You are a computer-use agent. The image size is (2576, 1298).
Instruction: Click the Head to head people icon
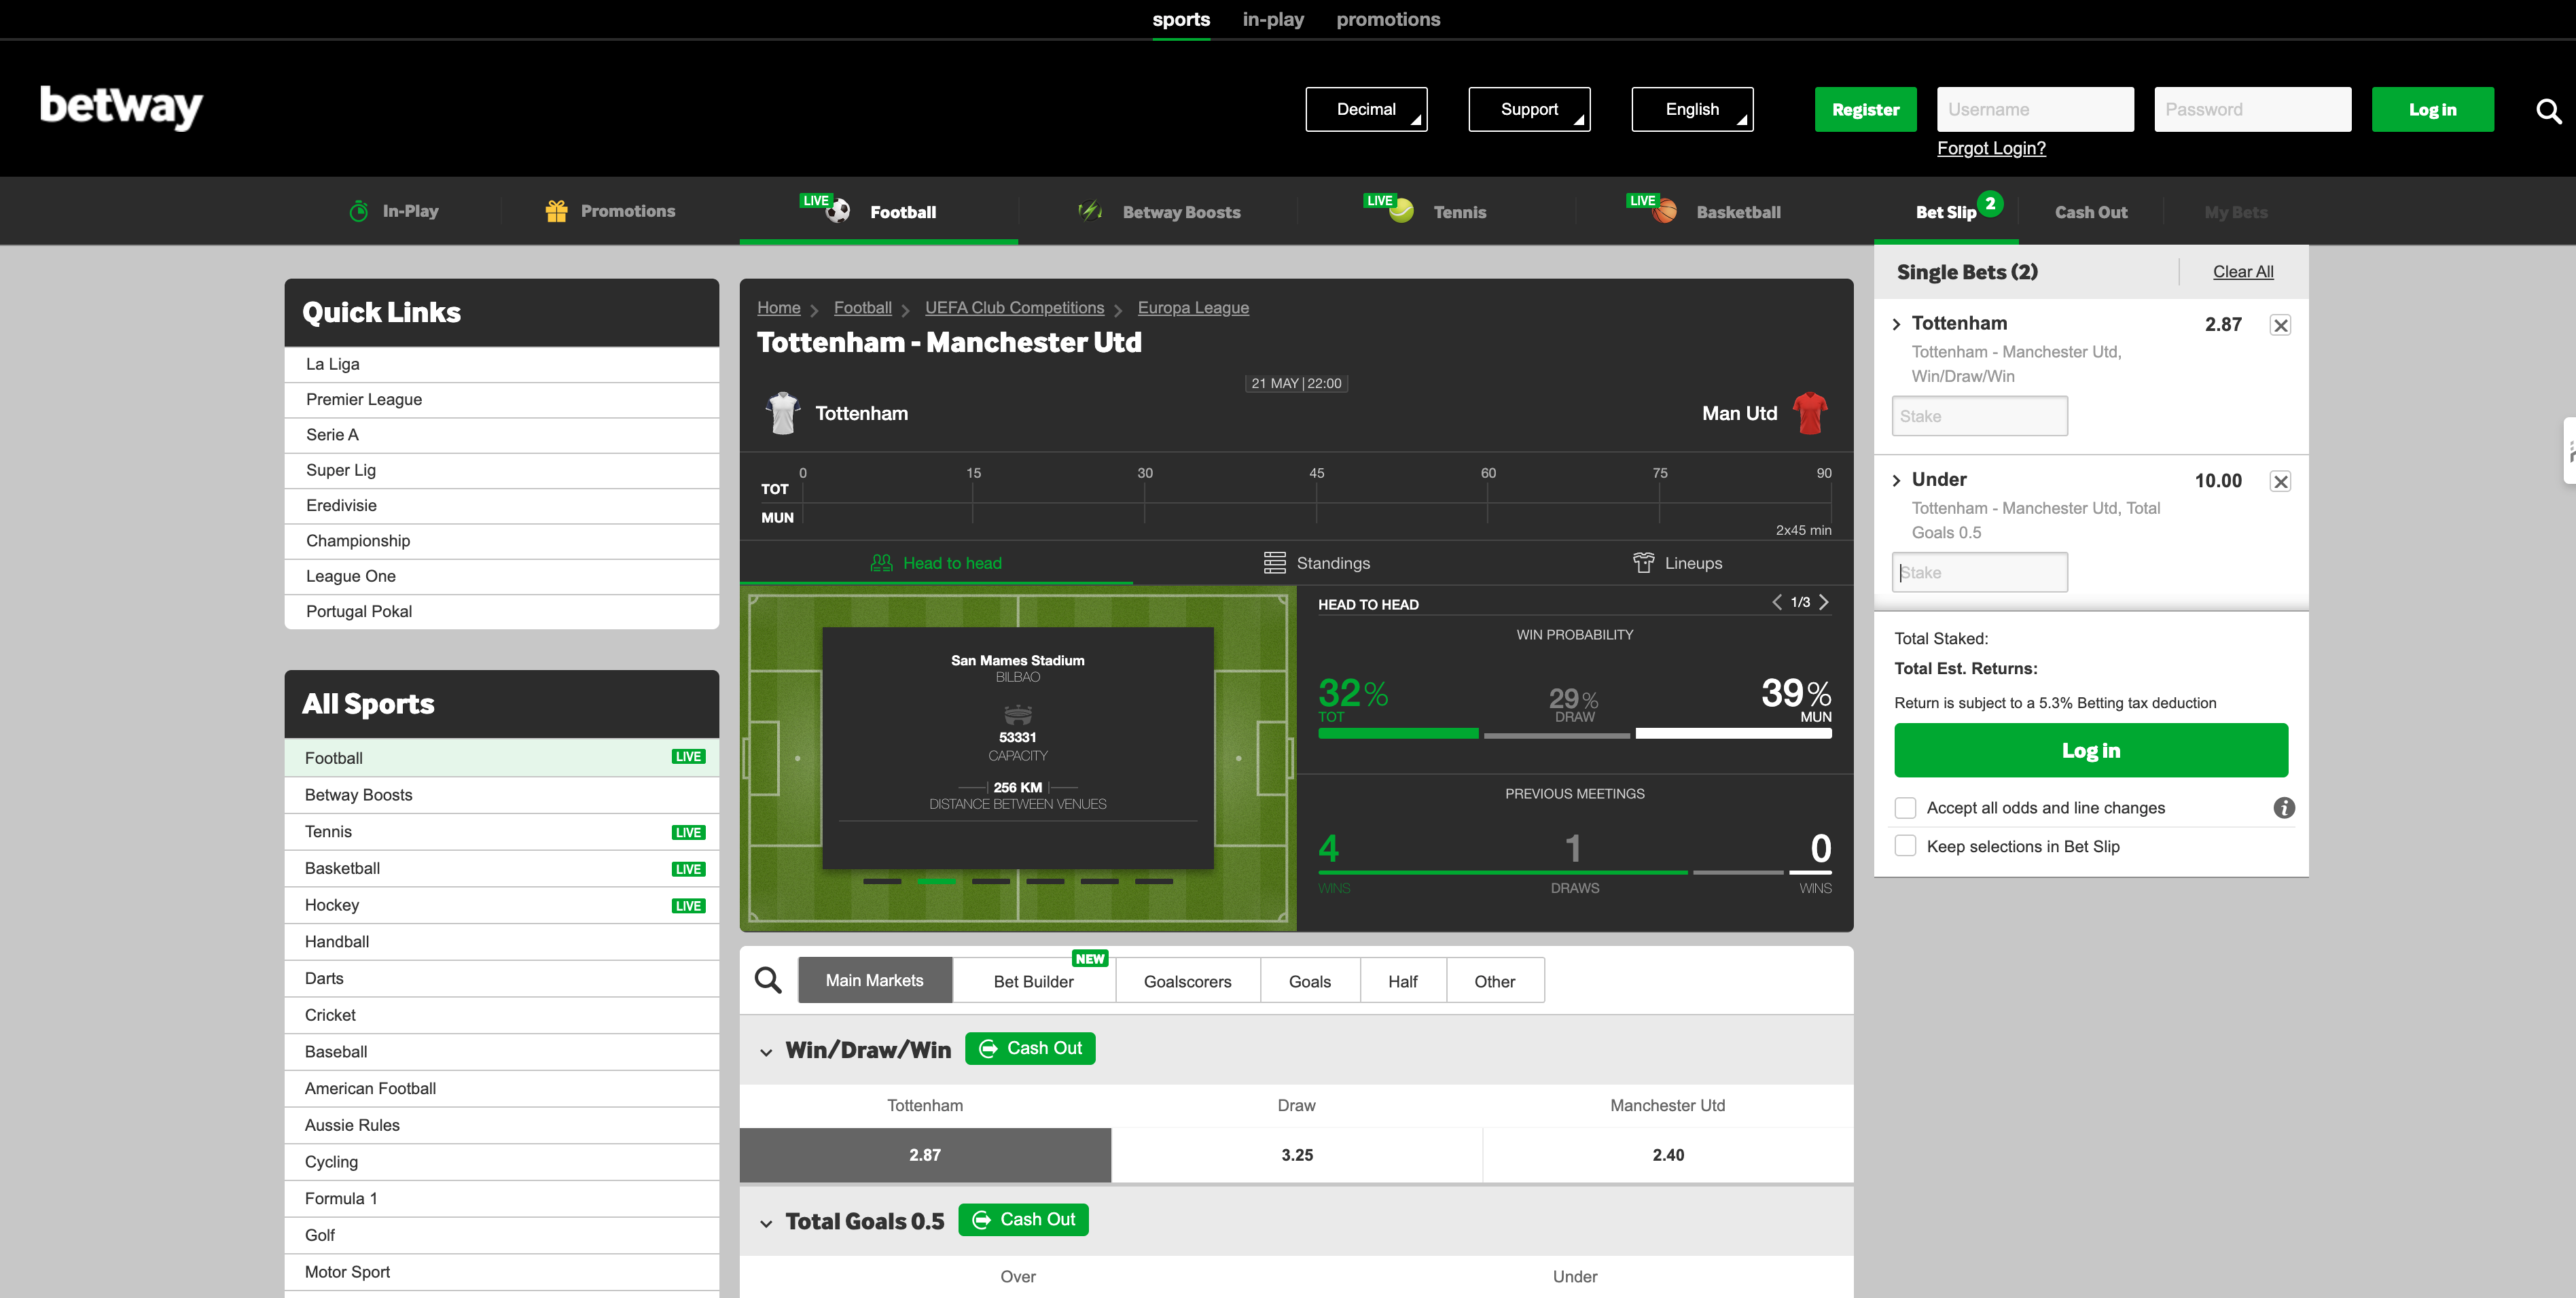881,563
